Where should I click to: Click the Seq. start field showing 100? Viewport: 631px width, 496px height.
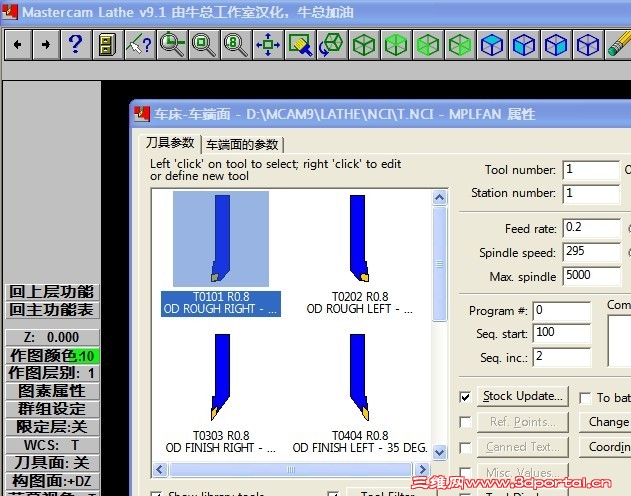pos(561,333)
